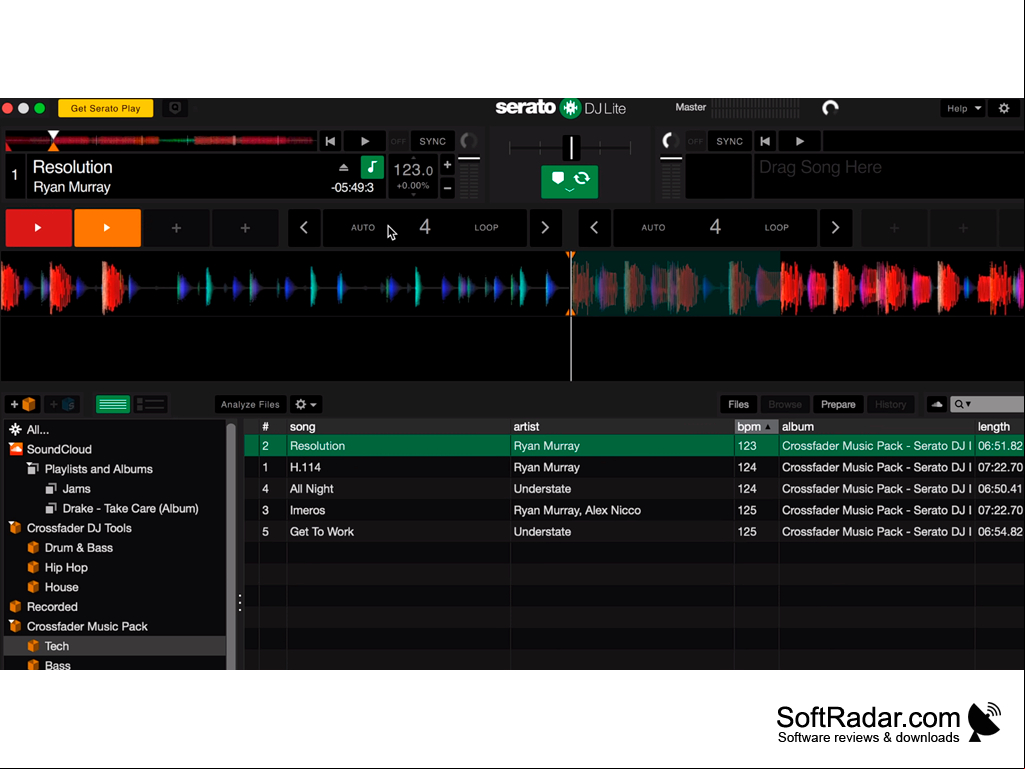Switch to album art list view
This screenshot has width=1025, height=769.
click(x=150, y=404)
